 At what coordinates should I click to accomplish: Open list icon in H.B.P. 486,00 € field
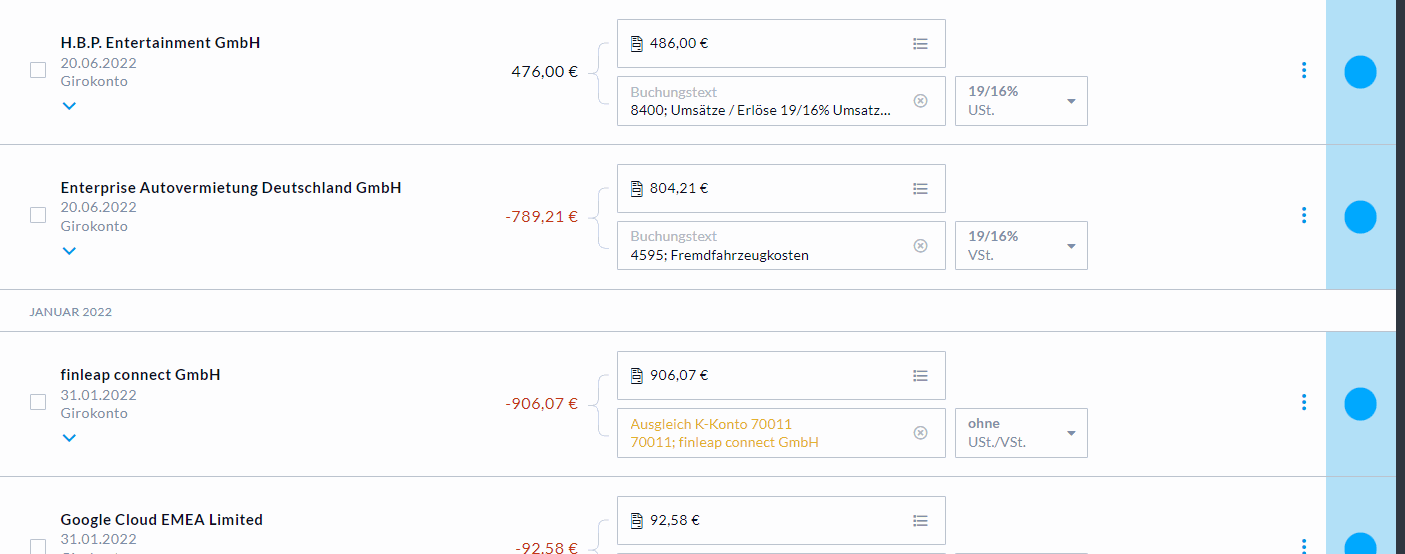[920, 44]
